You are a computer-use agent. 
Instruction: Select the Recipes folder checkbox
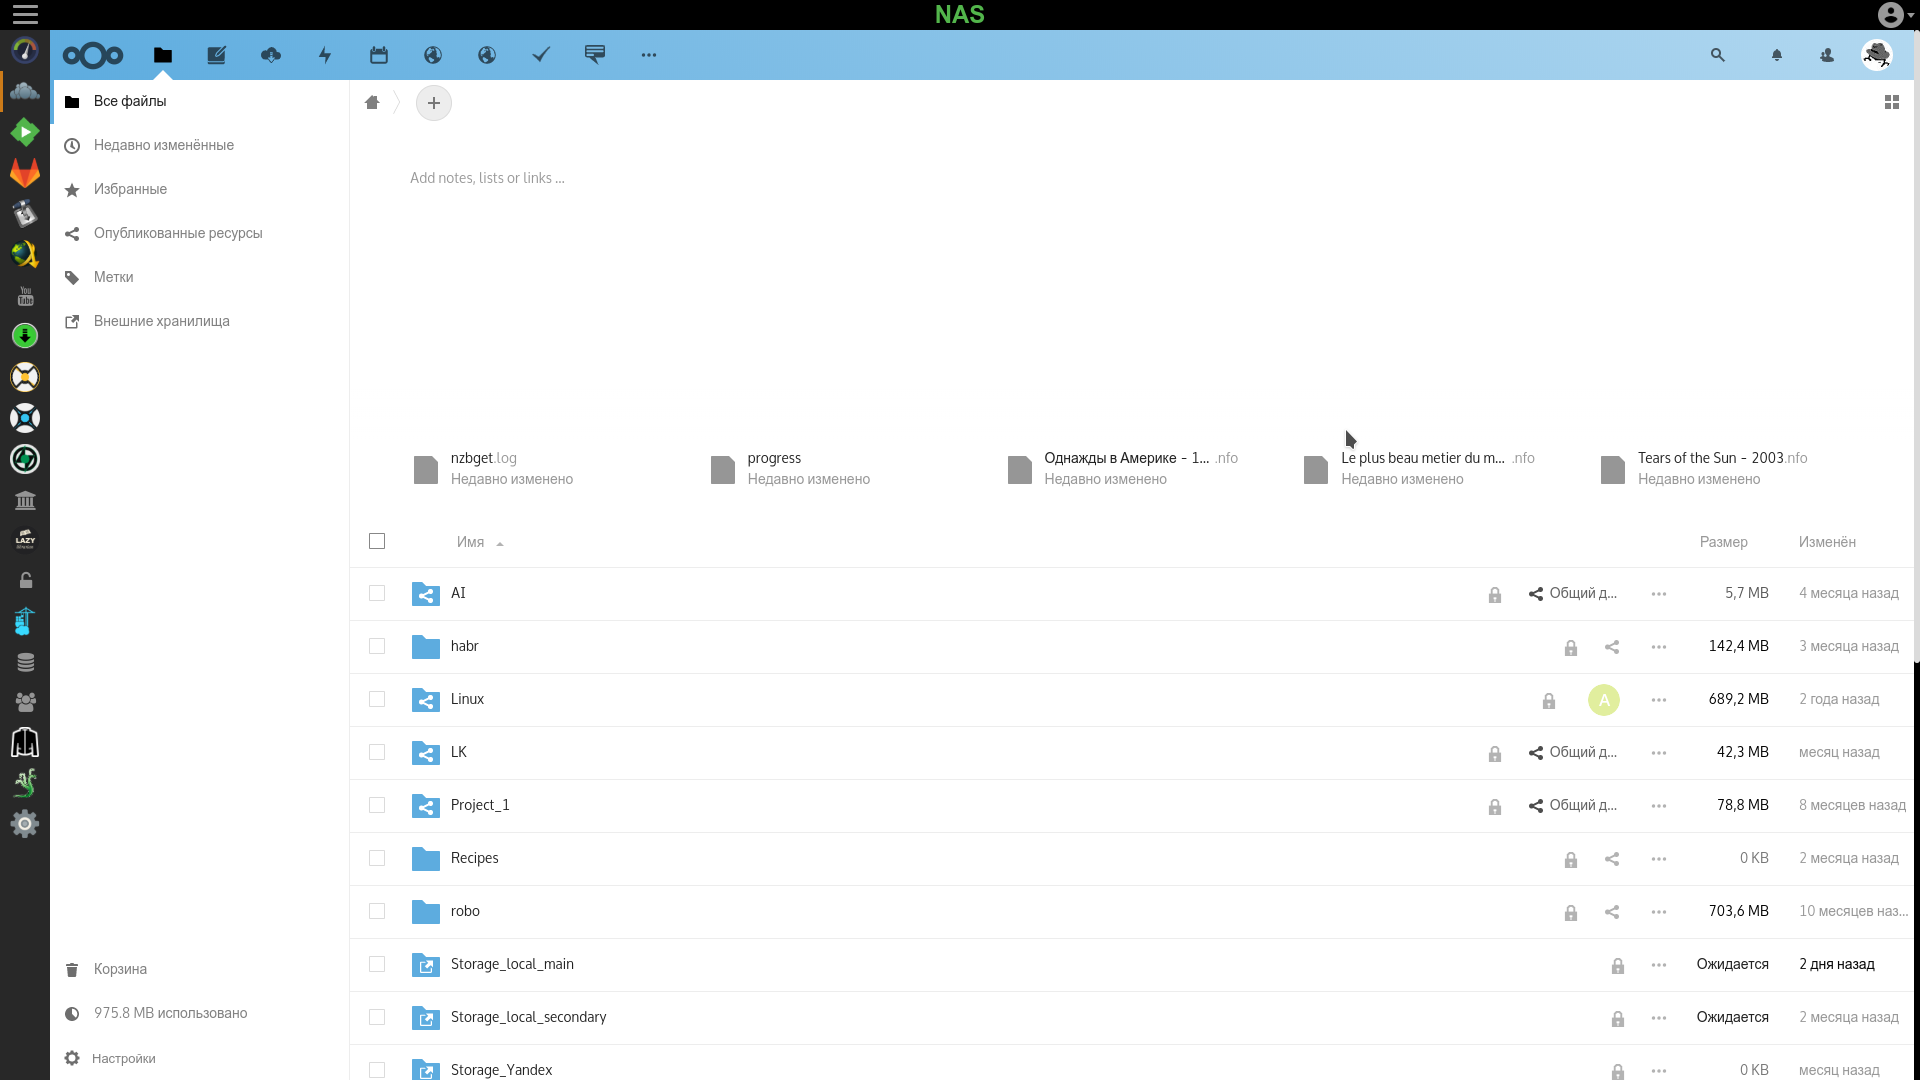[377, 858]
